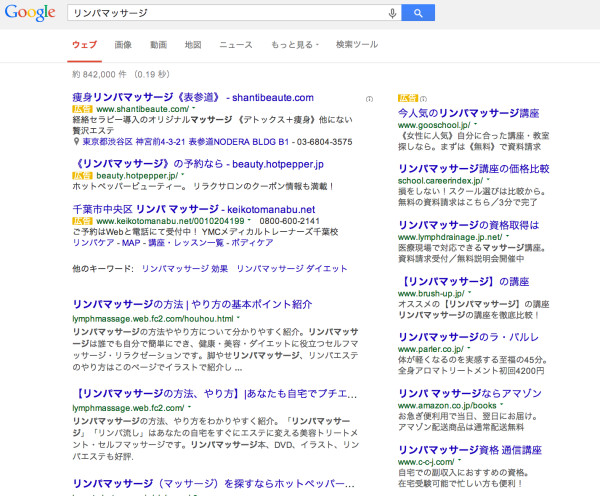Switch to the 動画 tab
Viewport: 600px width, 496px height.
coord(158,45)
